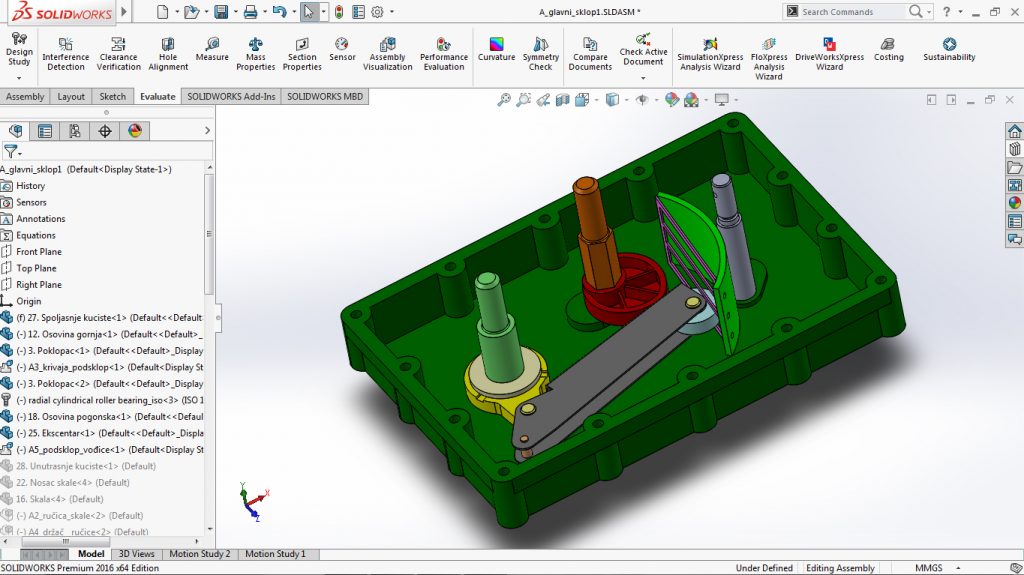This screenshot has height=575, width=1024.
Task: Open Sustainability analysis
Action: [x=949, y=49]
